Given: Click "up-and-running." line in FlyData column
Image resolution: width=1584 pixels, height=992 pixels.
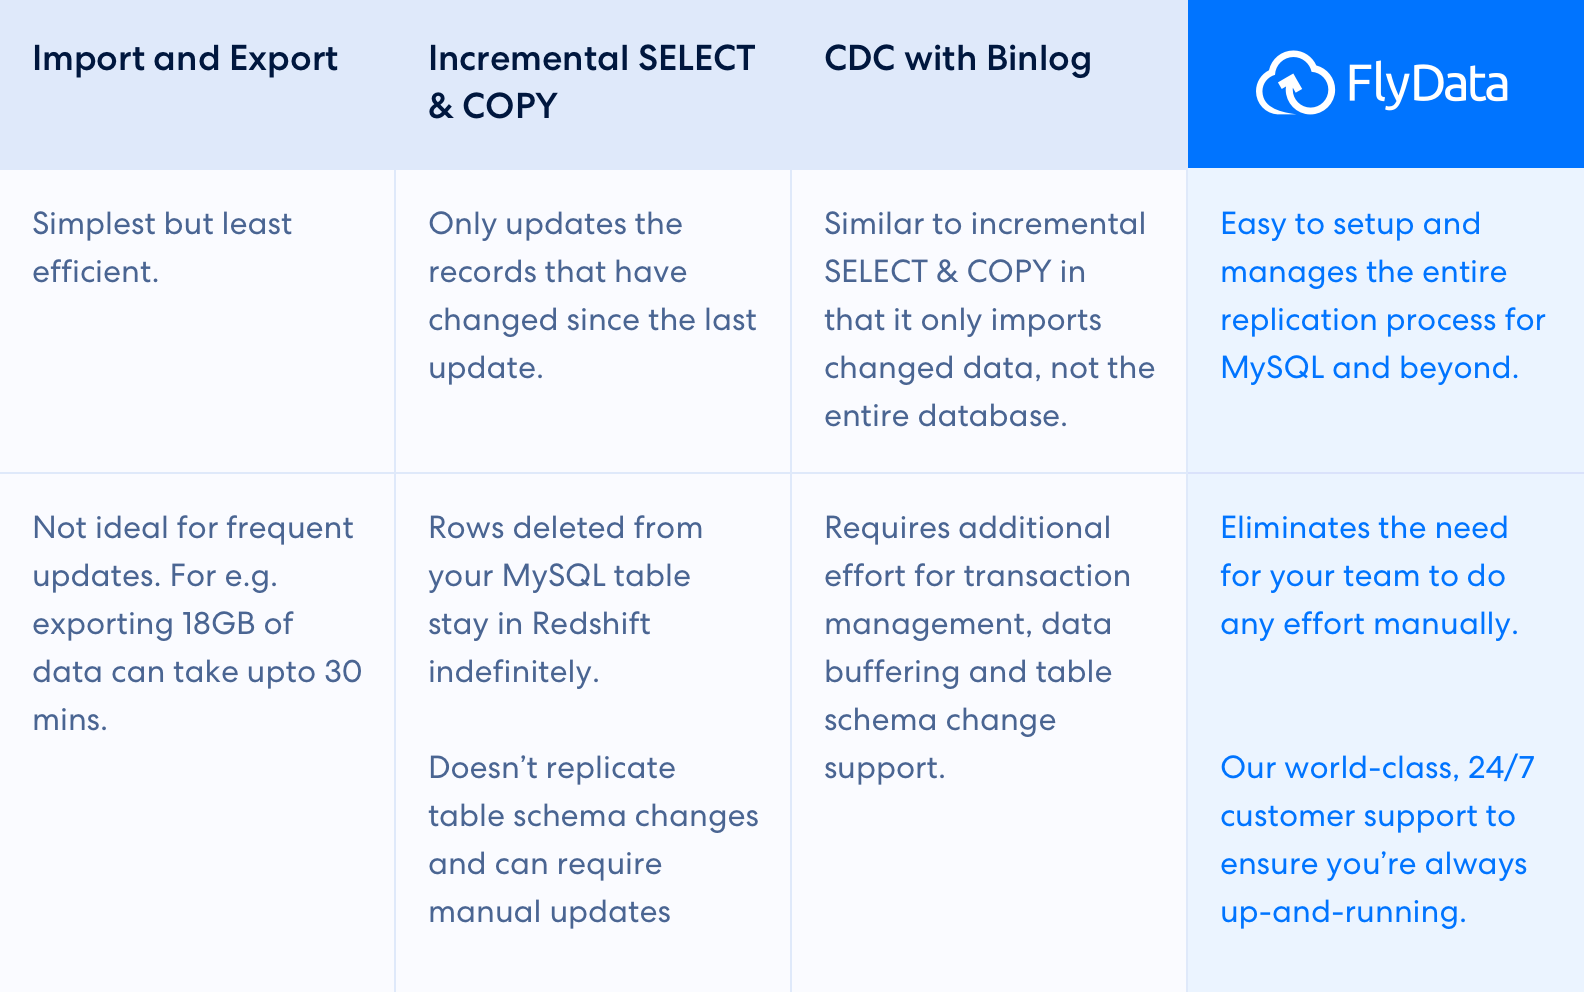Looking at the screenshot, I should tap(1343, 912).
